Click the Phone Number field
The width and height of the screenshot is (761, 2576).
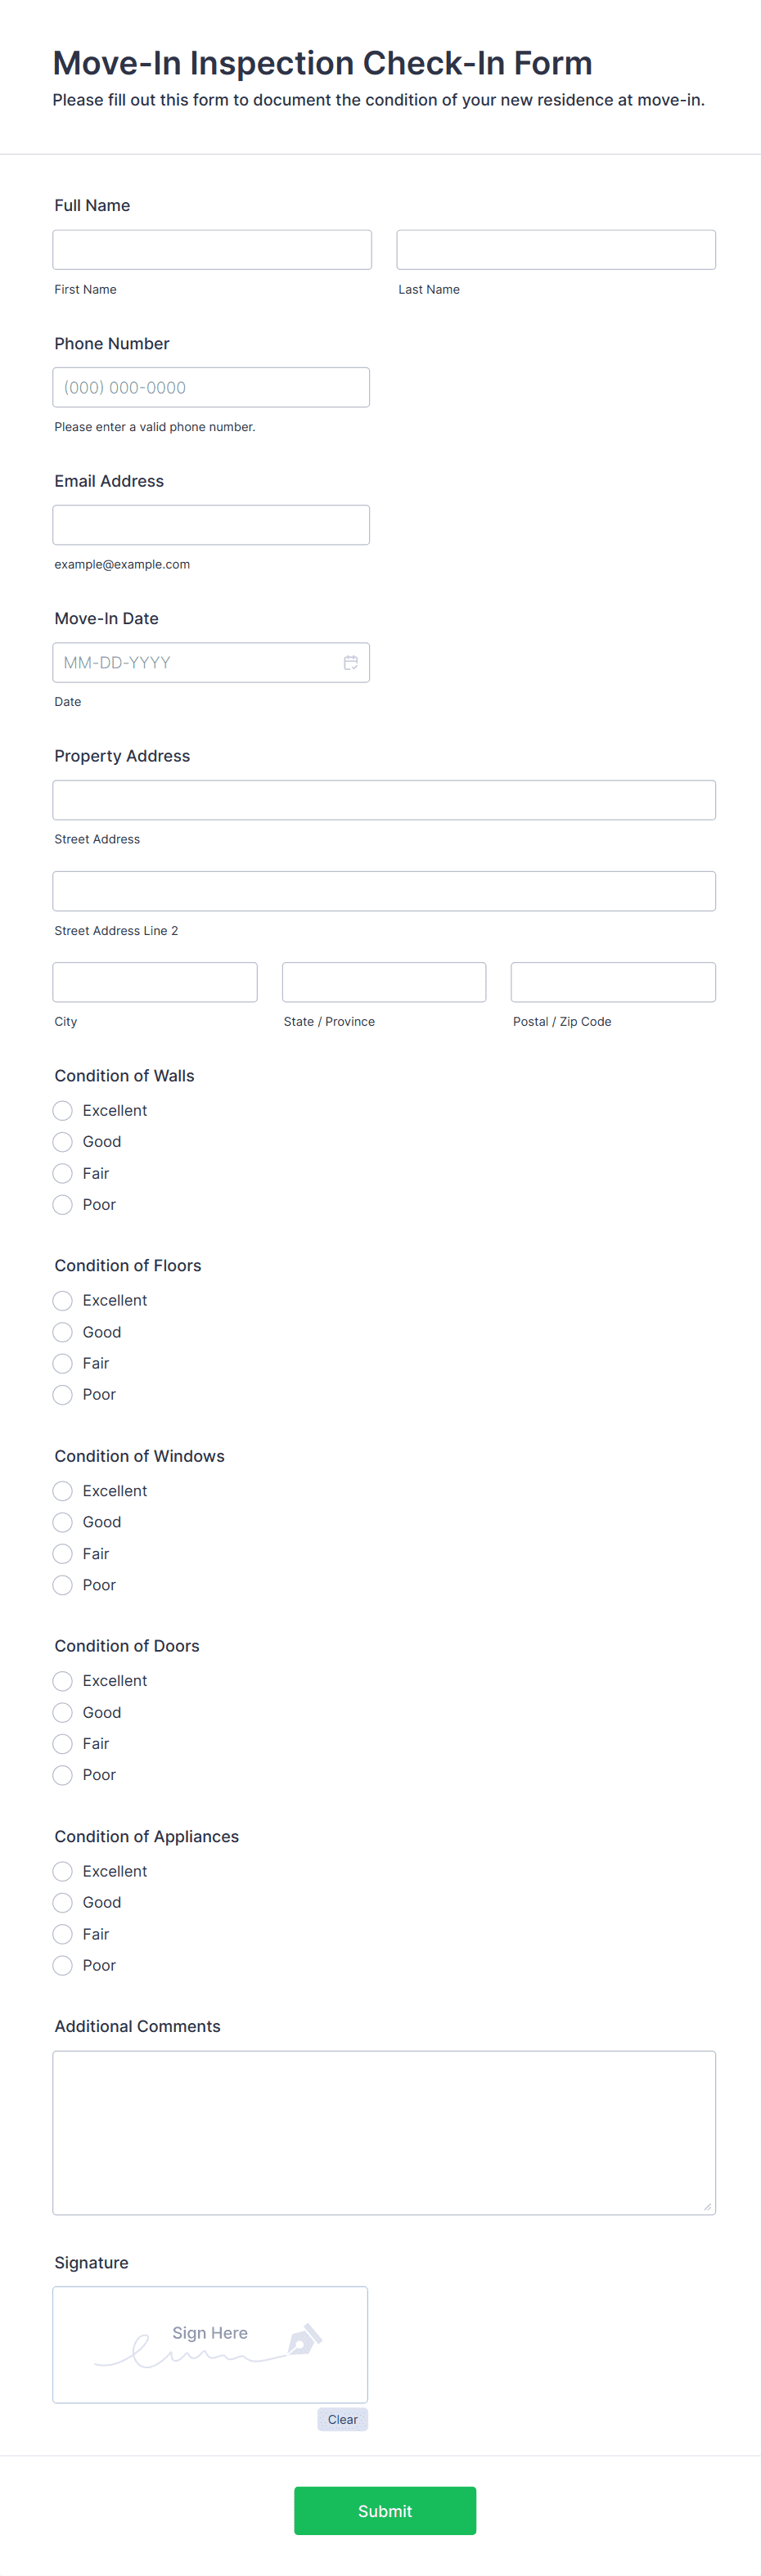click(x=211, y=387)
